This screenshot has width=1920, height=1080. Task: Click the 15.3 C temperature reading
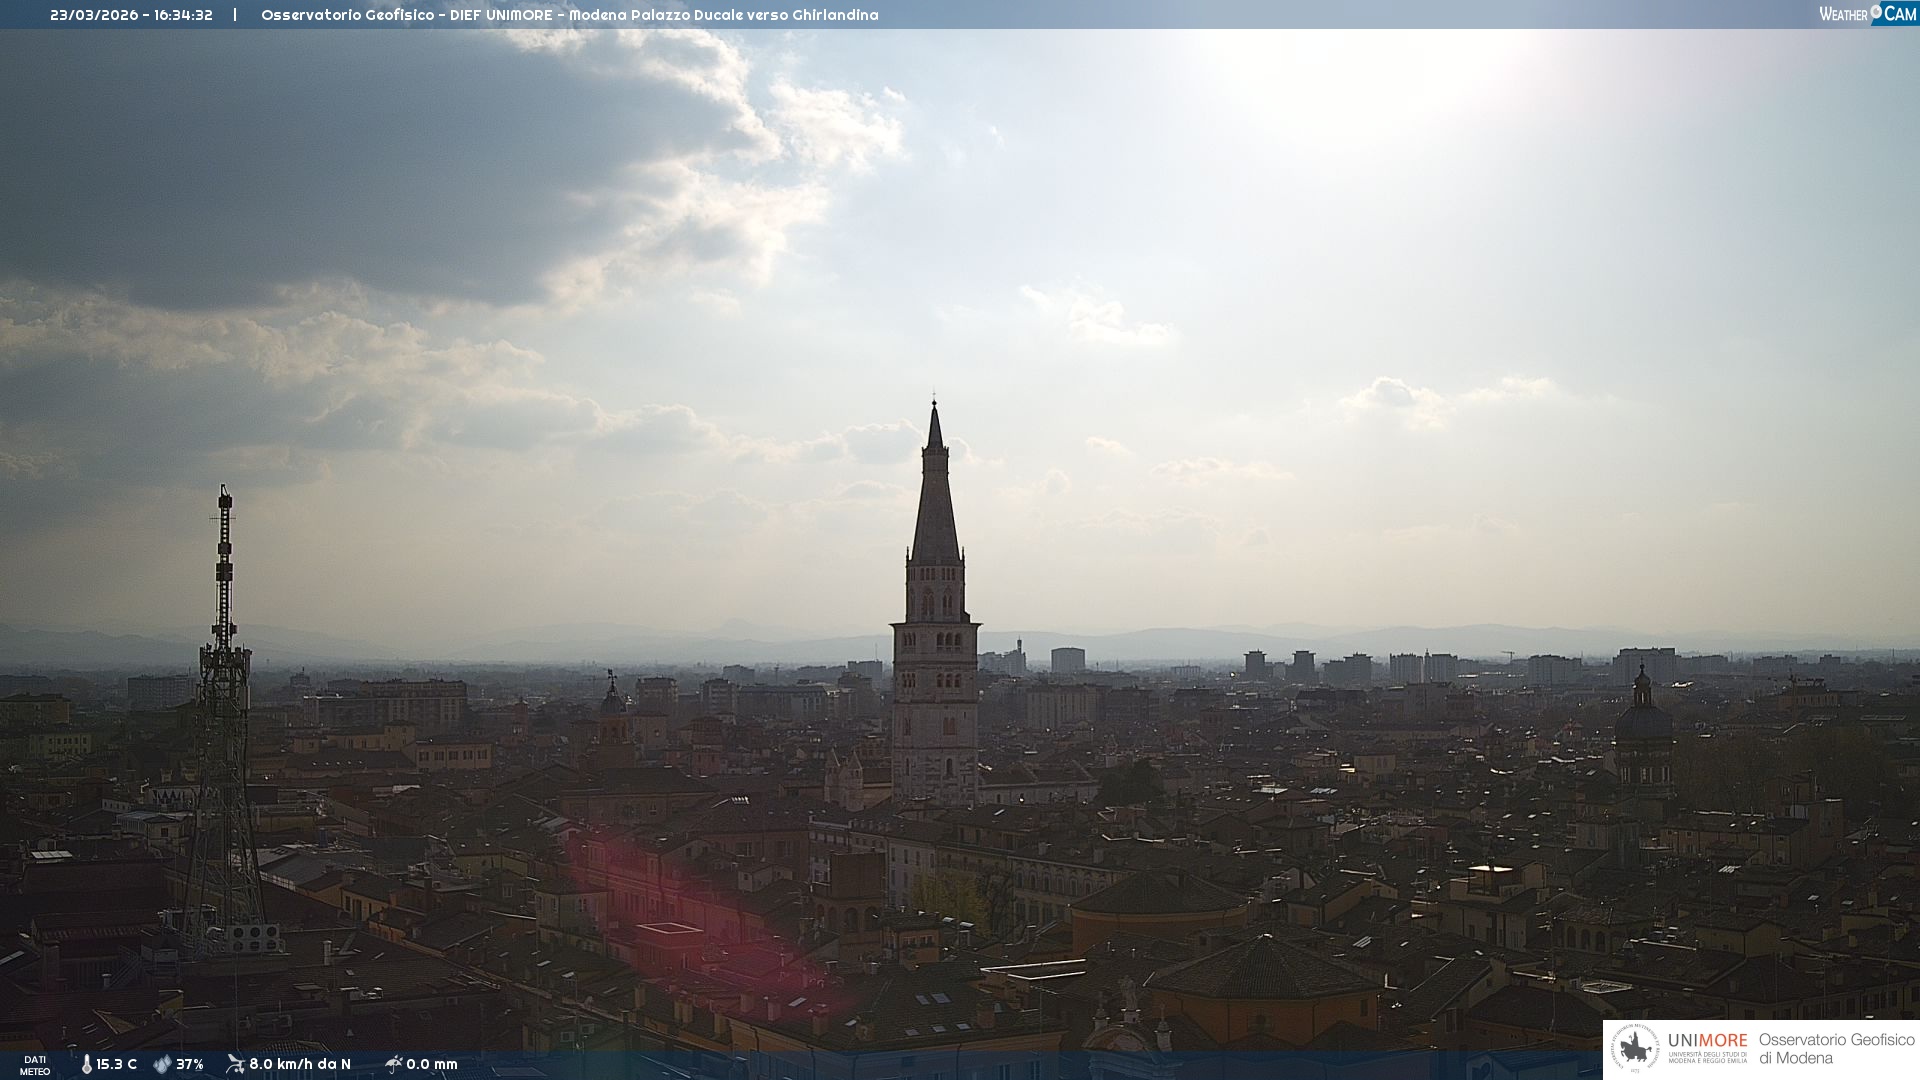tap(116, 1064)
